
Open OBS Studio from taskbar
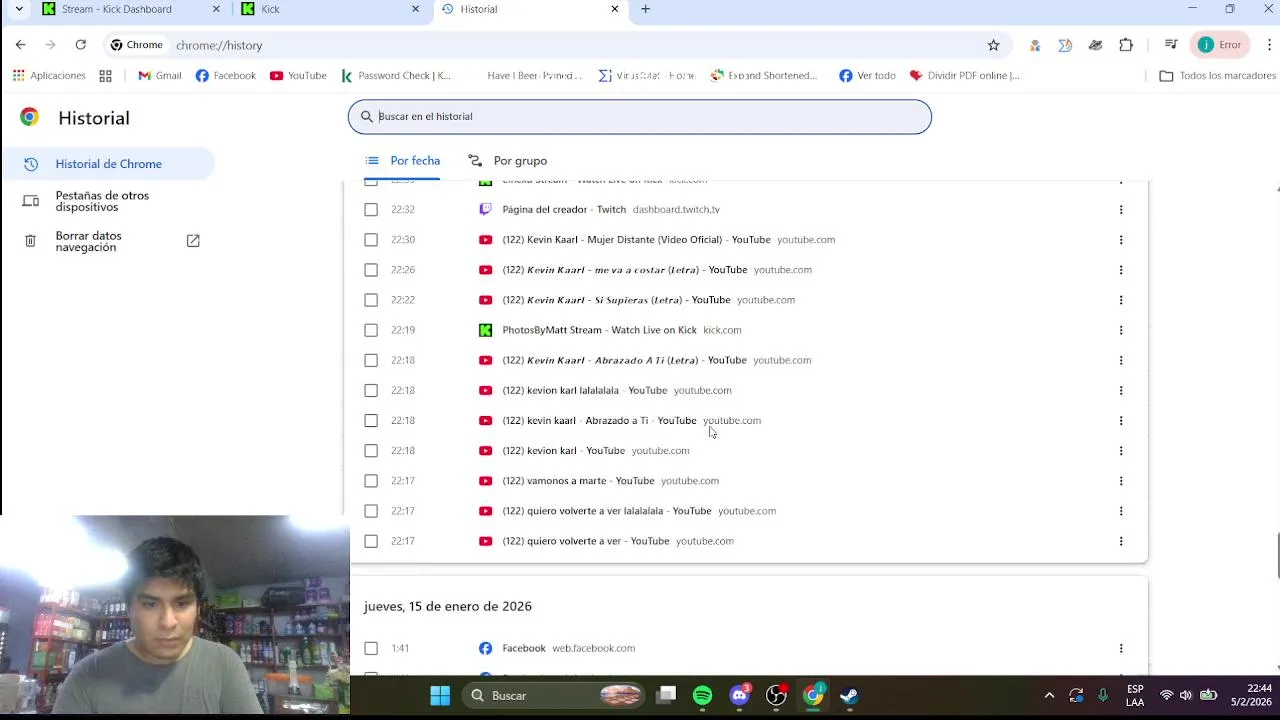[776, 696]
